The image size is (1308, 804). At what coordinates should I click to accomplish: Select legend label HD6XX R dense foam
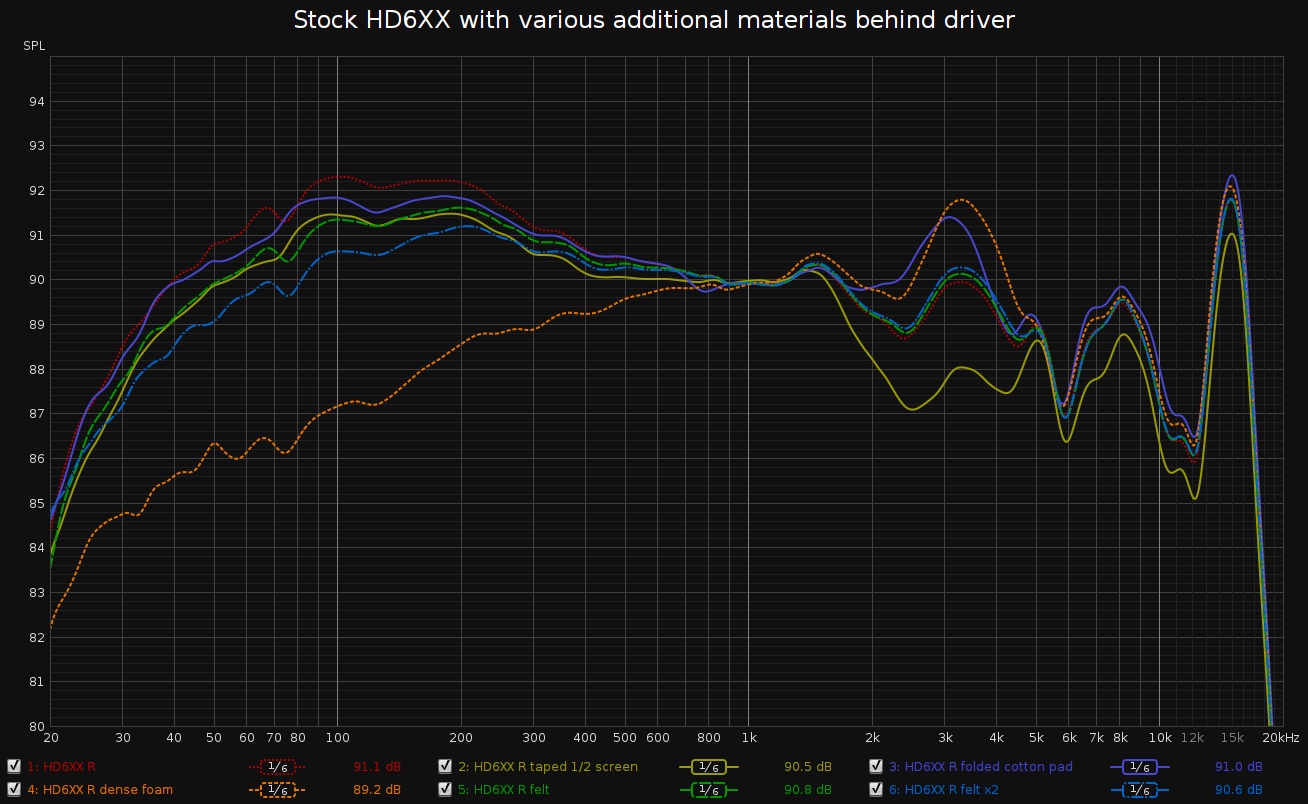[100, 790]
